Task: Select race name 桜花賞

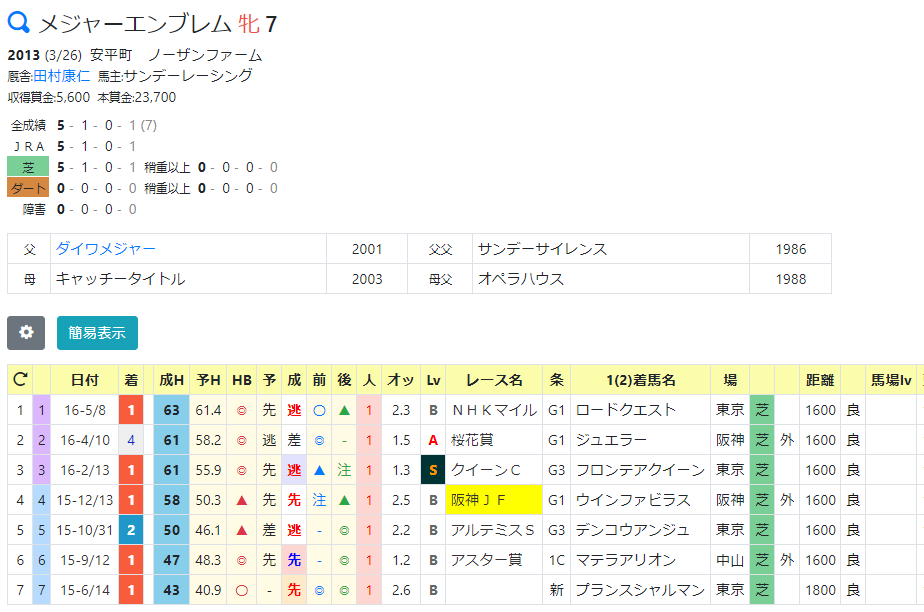Action: [472, 440]
